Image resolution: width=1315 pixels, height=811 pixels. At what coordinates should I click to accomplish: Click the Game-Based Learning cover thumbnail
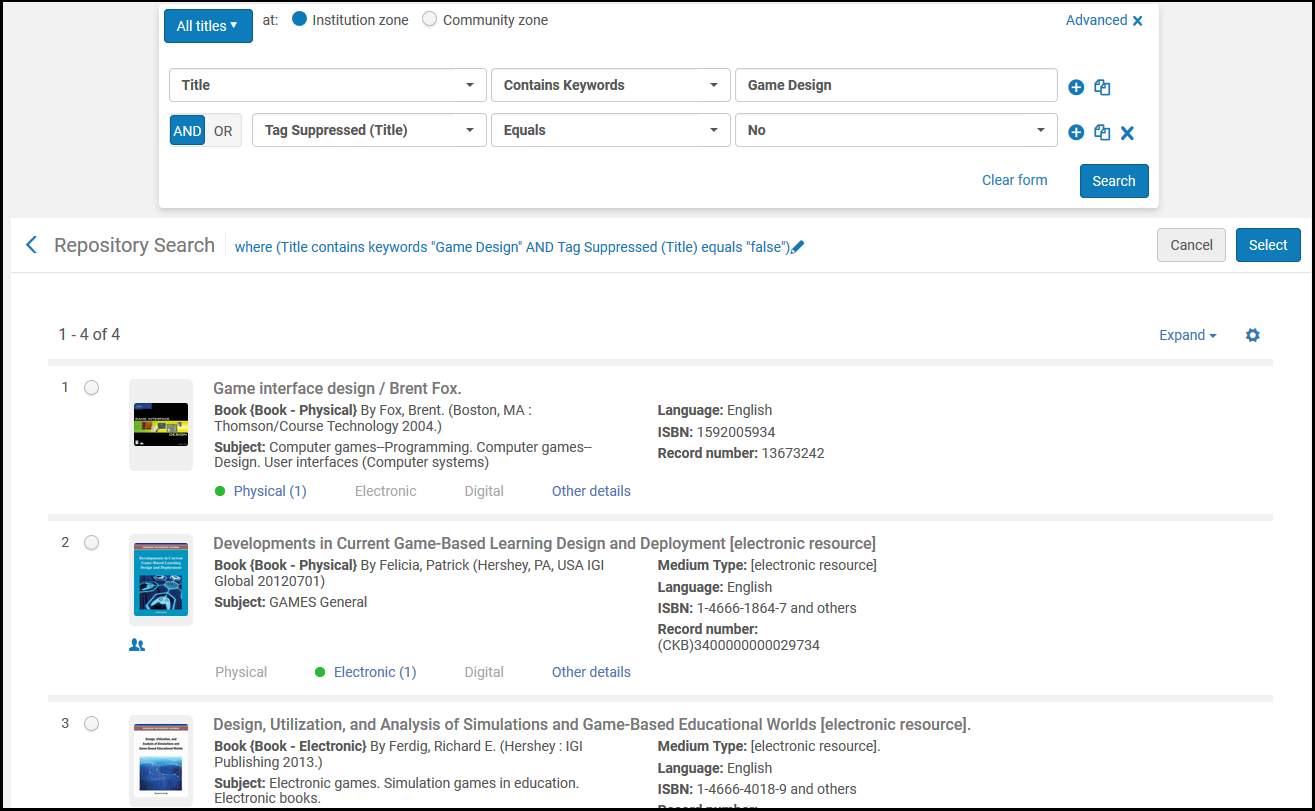161,580
